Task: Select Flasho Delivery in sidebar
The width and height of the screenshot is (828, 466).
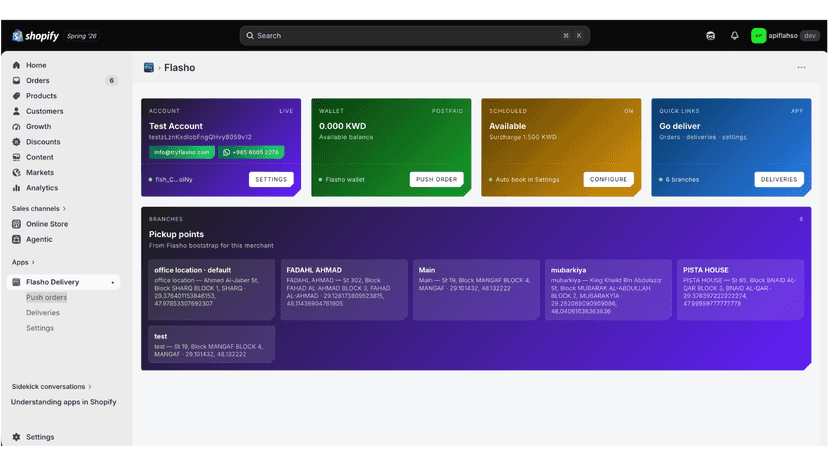Action: coord(63,282)
